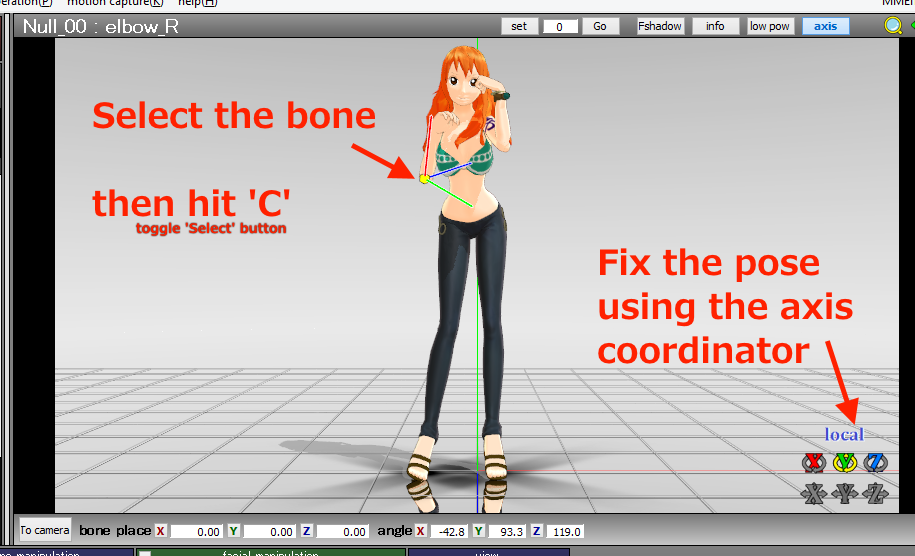Click the blue Z rotation axis icon
Image resolution: width=915 pixels, height=556 pixels.
tap(875, 463)
